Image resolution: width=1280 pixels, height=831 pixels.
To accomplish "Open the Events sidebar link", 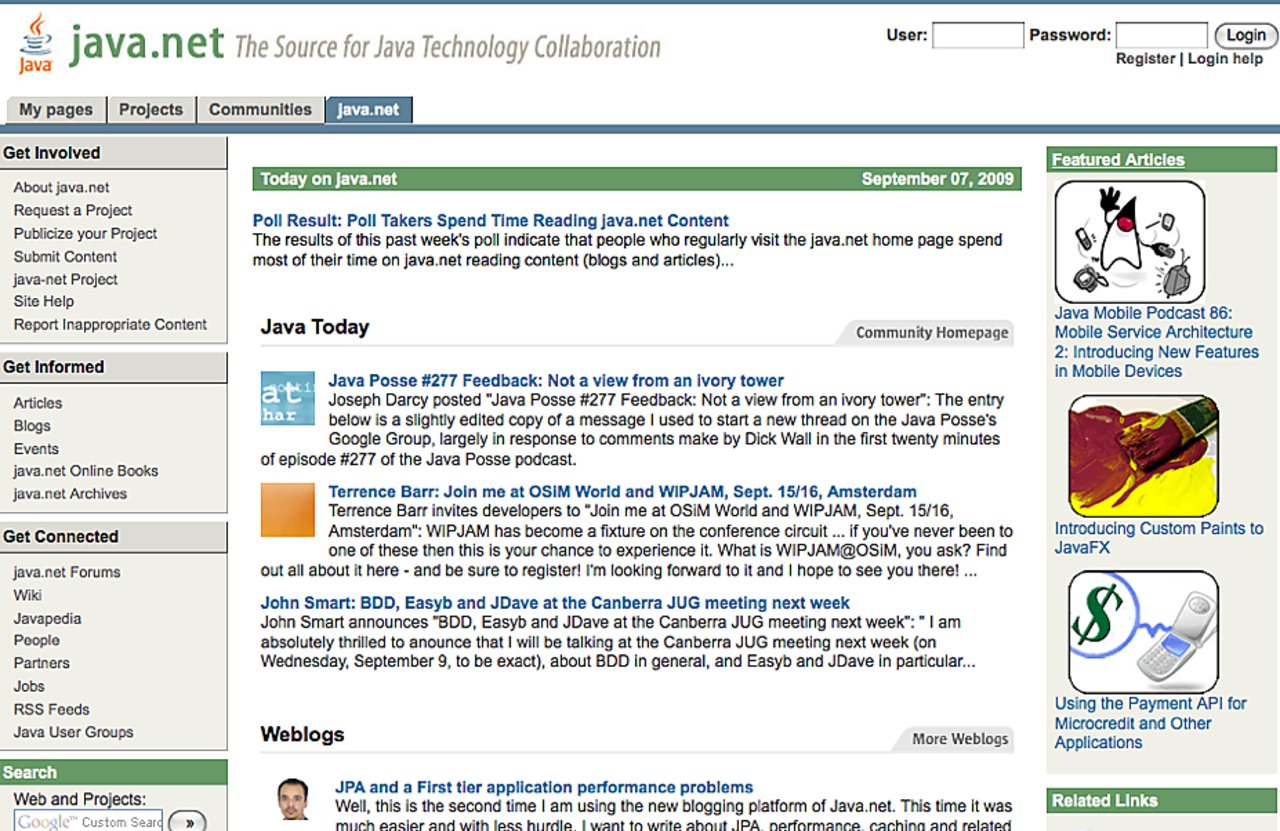I will [36, 449].
